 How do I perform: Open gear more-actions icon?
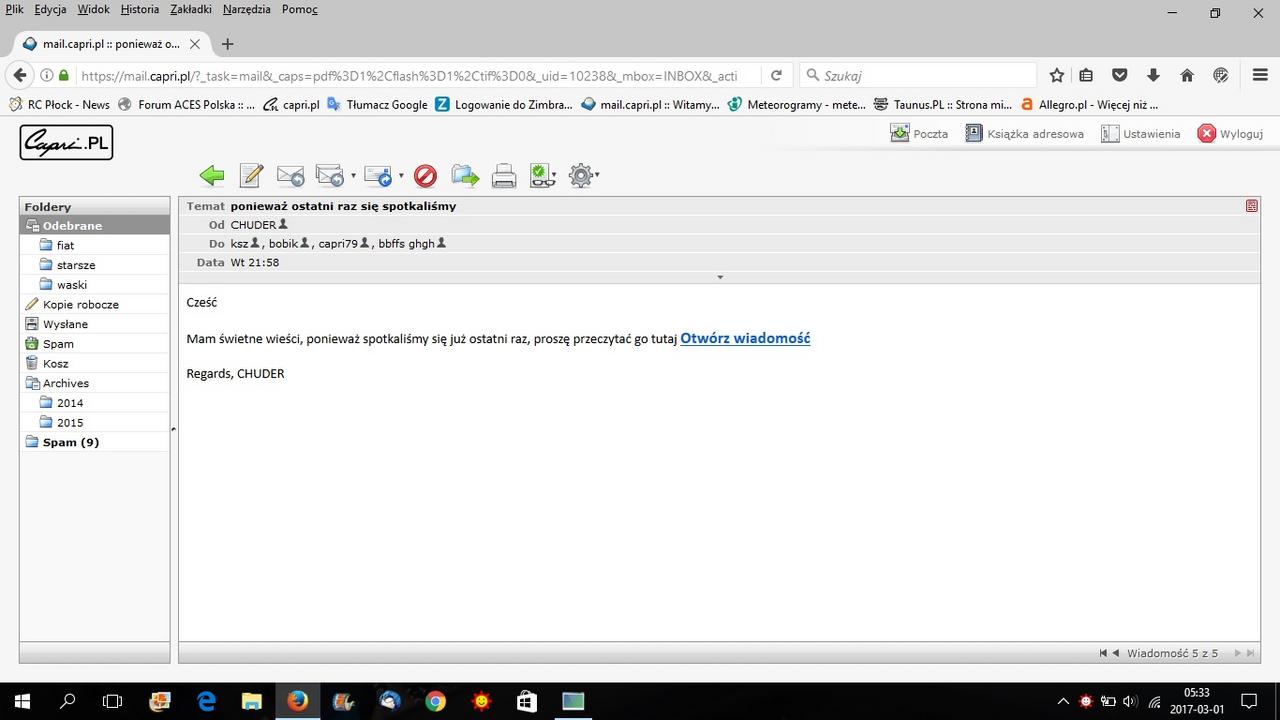click(x=580, y=176)
